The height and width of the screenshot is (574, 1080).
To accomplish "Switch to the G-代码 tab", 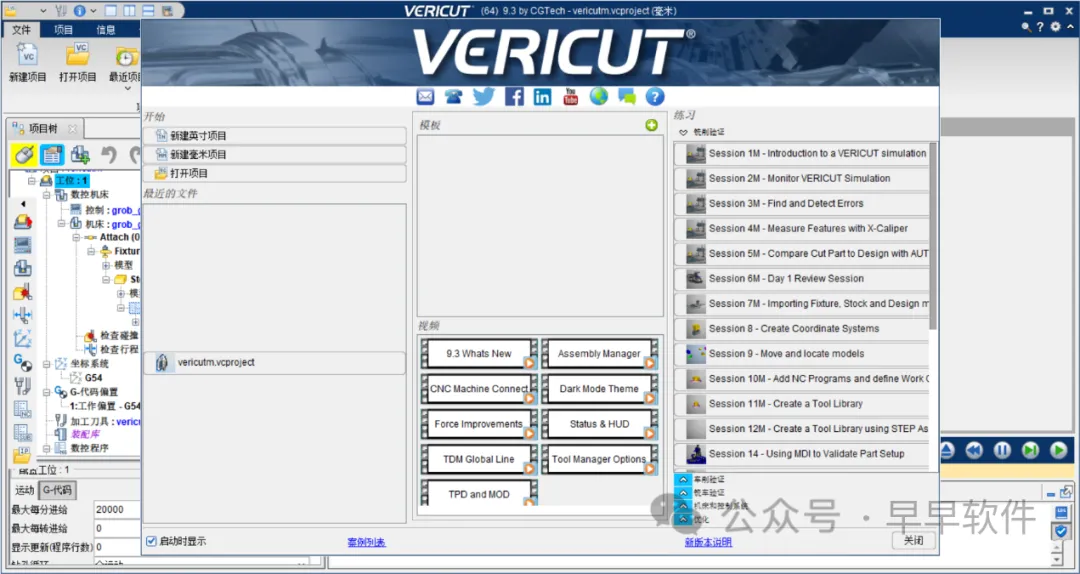I will 57,490.
